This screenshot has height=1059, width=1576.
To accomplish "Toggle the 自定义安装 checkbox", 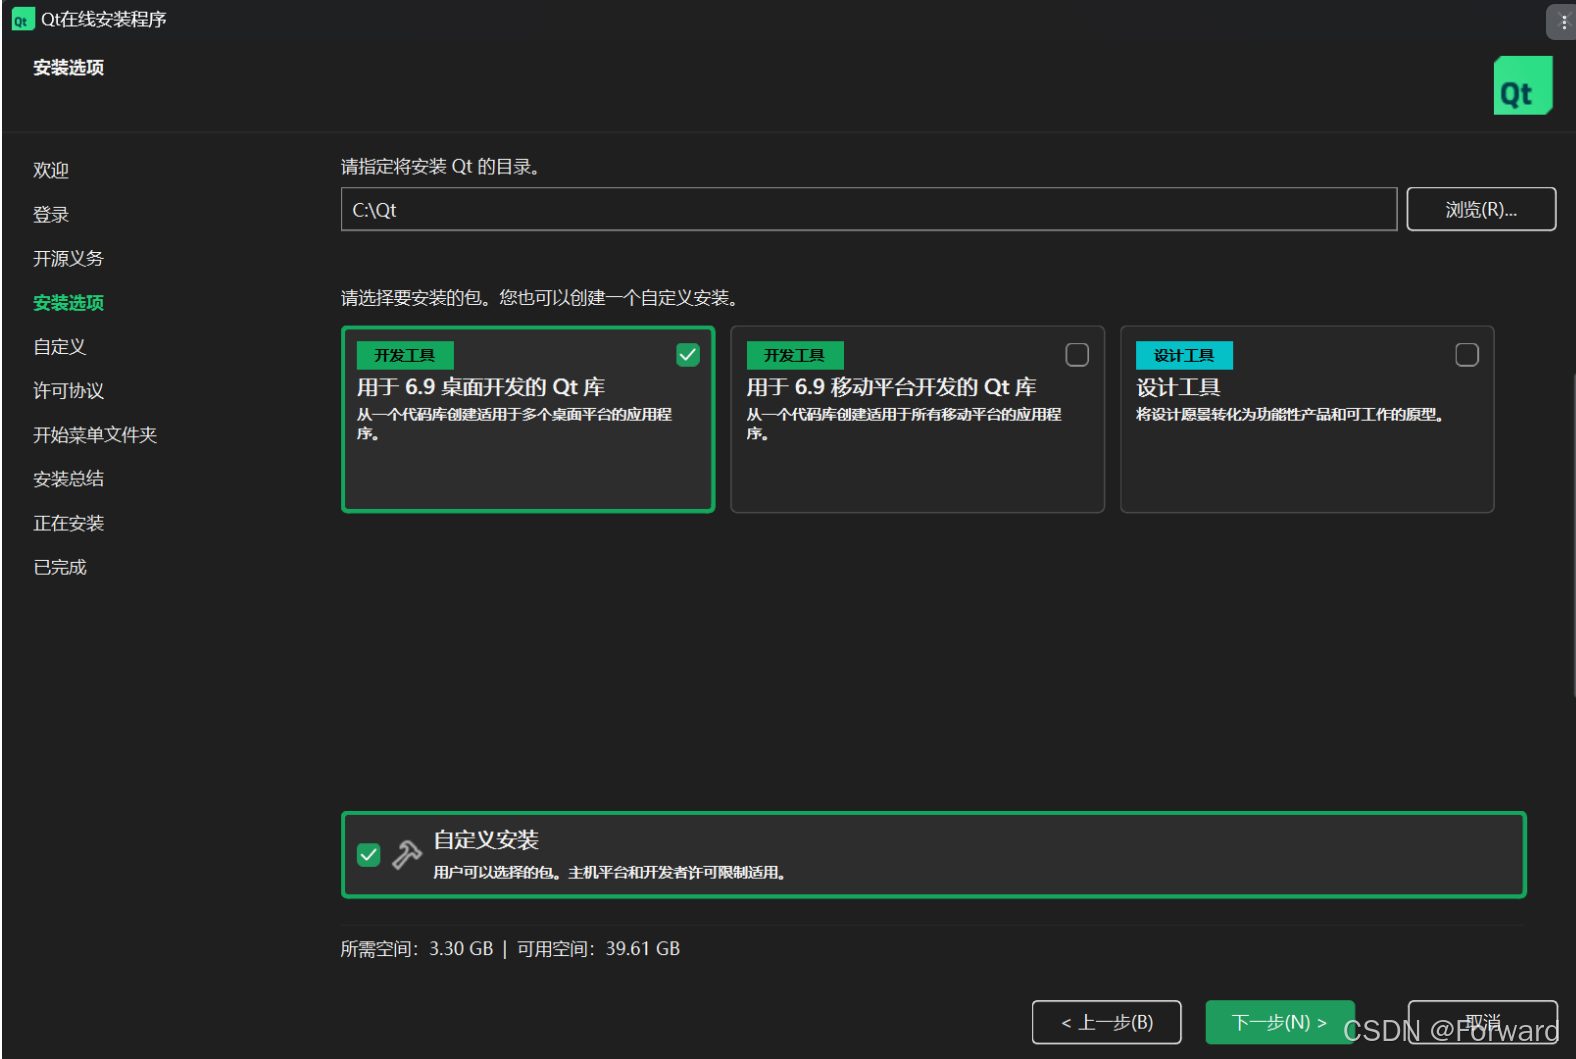I will click(369, 855).
